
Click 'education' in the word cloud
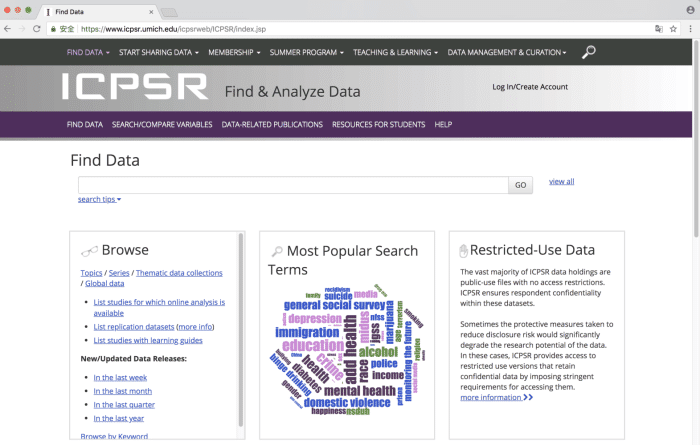click(x=313, y=345)
